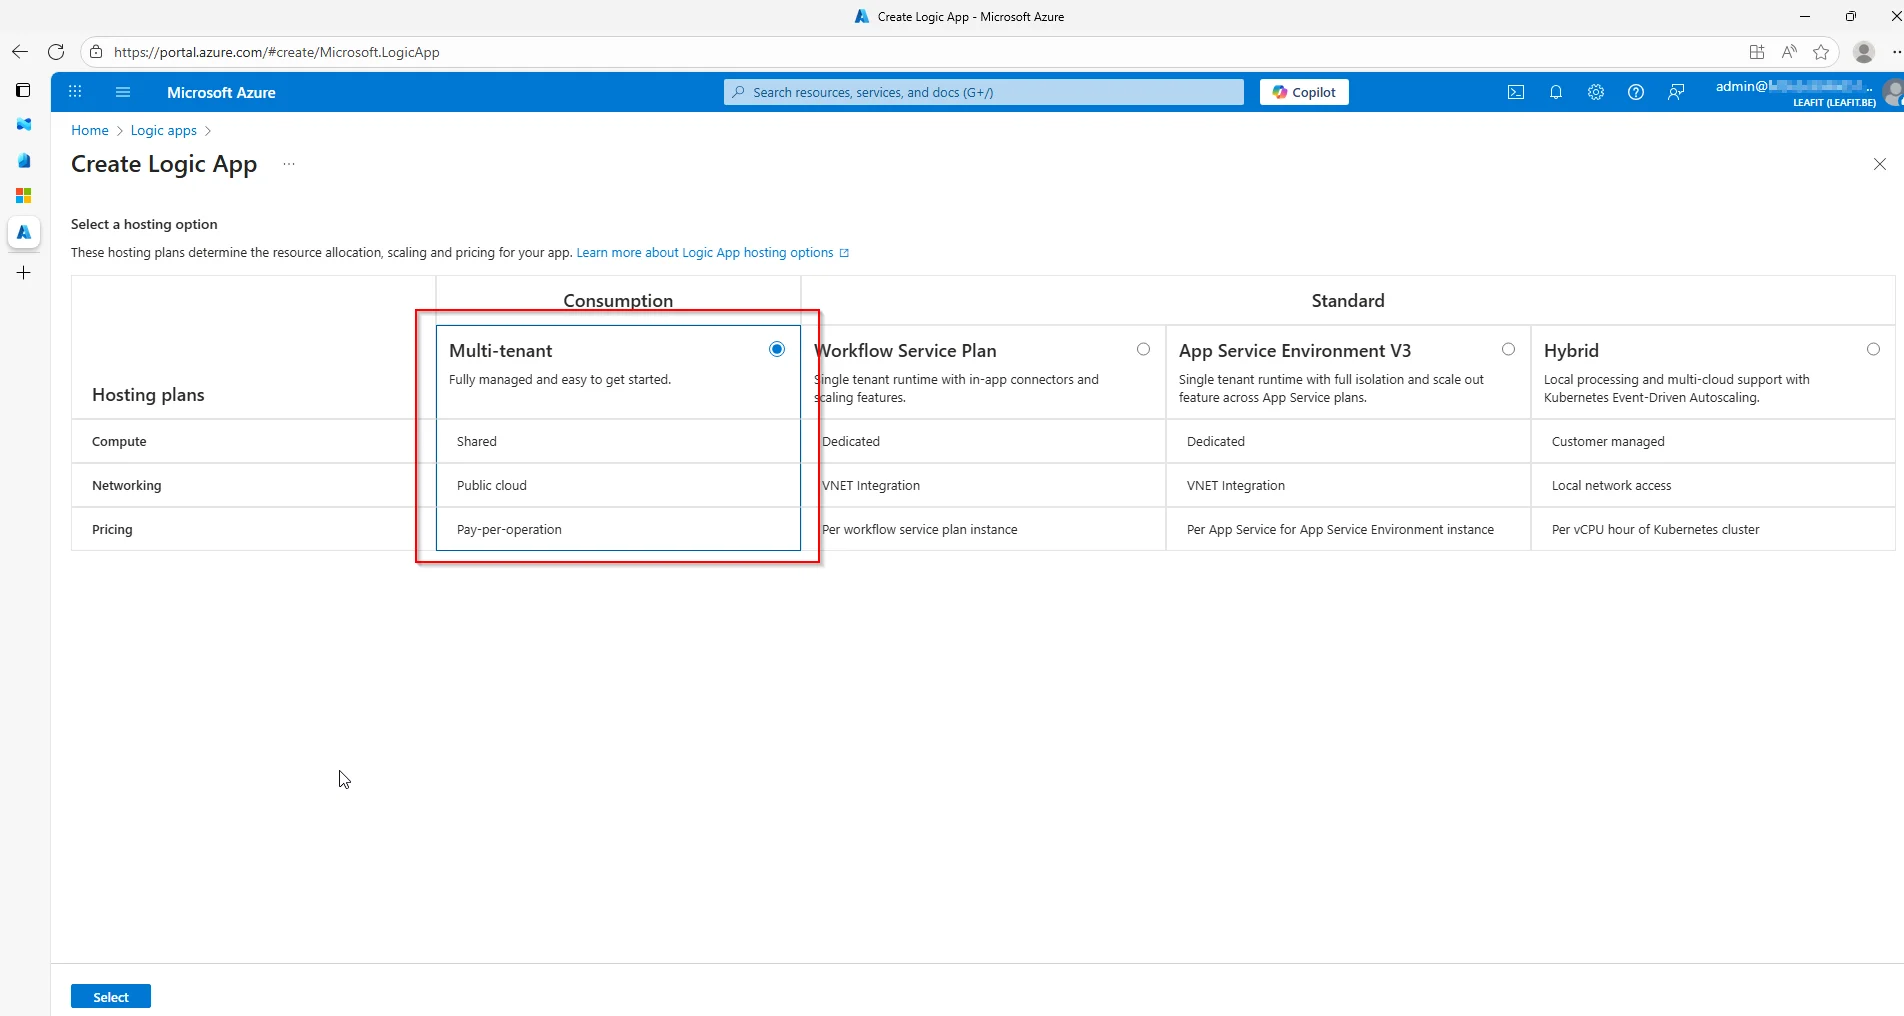Go to Logic apps breadcrumb
Image resolution: width=1904 pixels, height=1016 pixels.
tap(164, 130)
